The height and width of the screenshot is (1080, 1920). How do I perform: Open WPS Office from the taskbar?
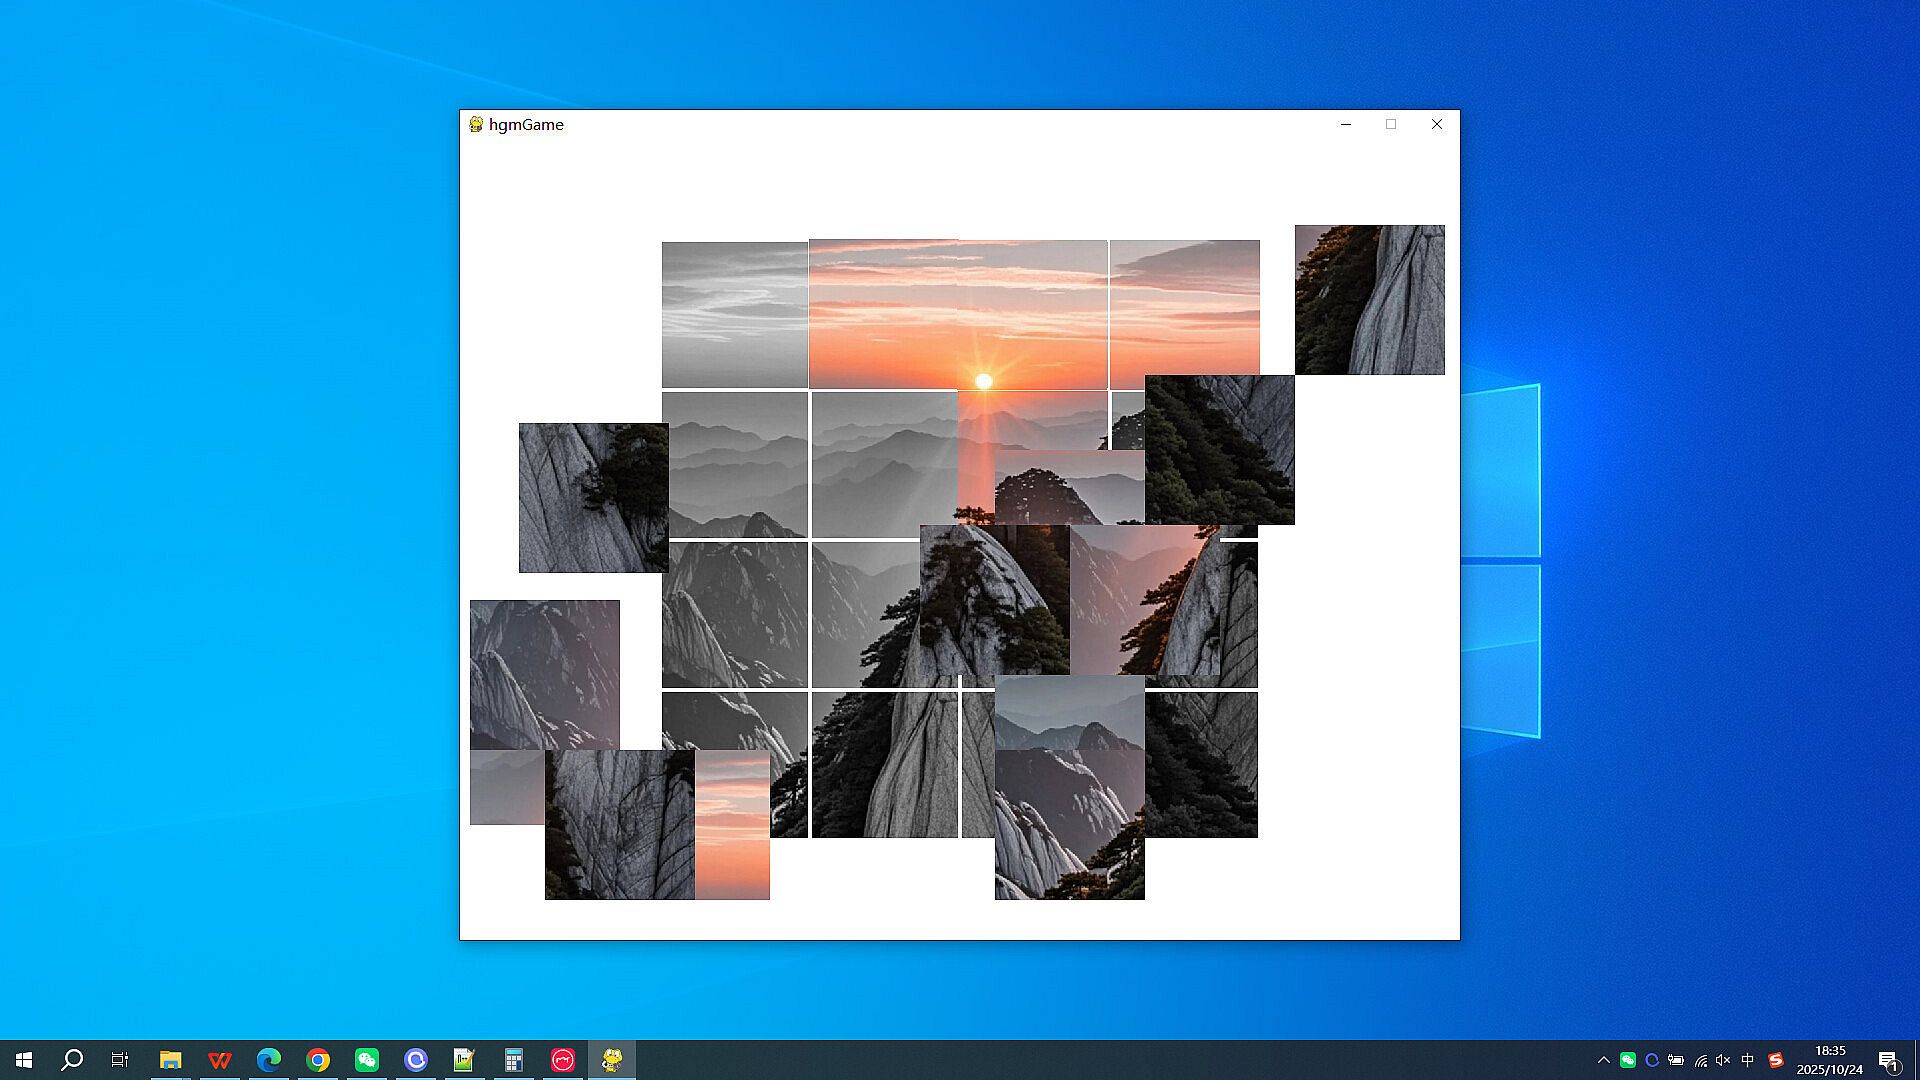pyautogui.click(x=219, y=1060)
